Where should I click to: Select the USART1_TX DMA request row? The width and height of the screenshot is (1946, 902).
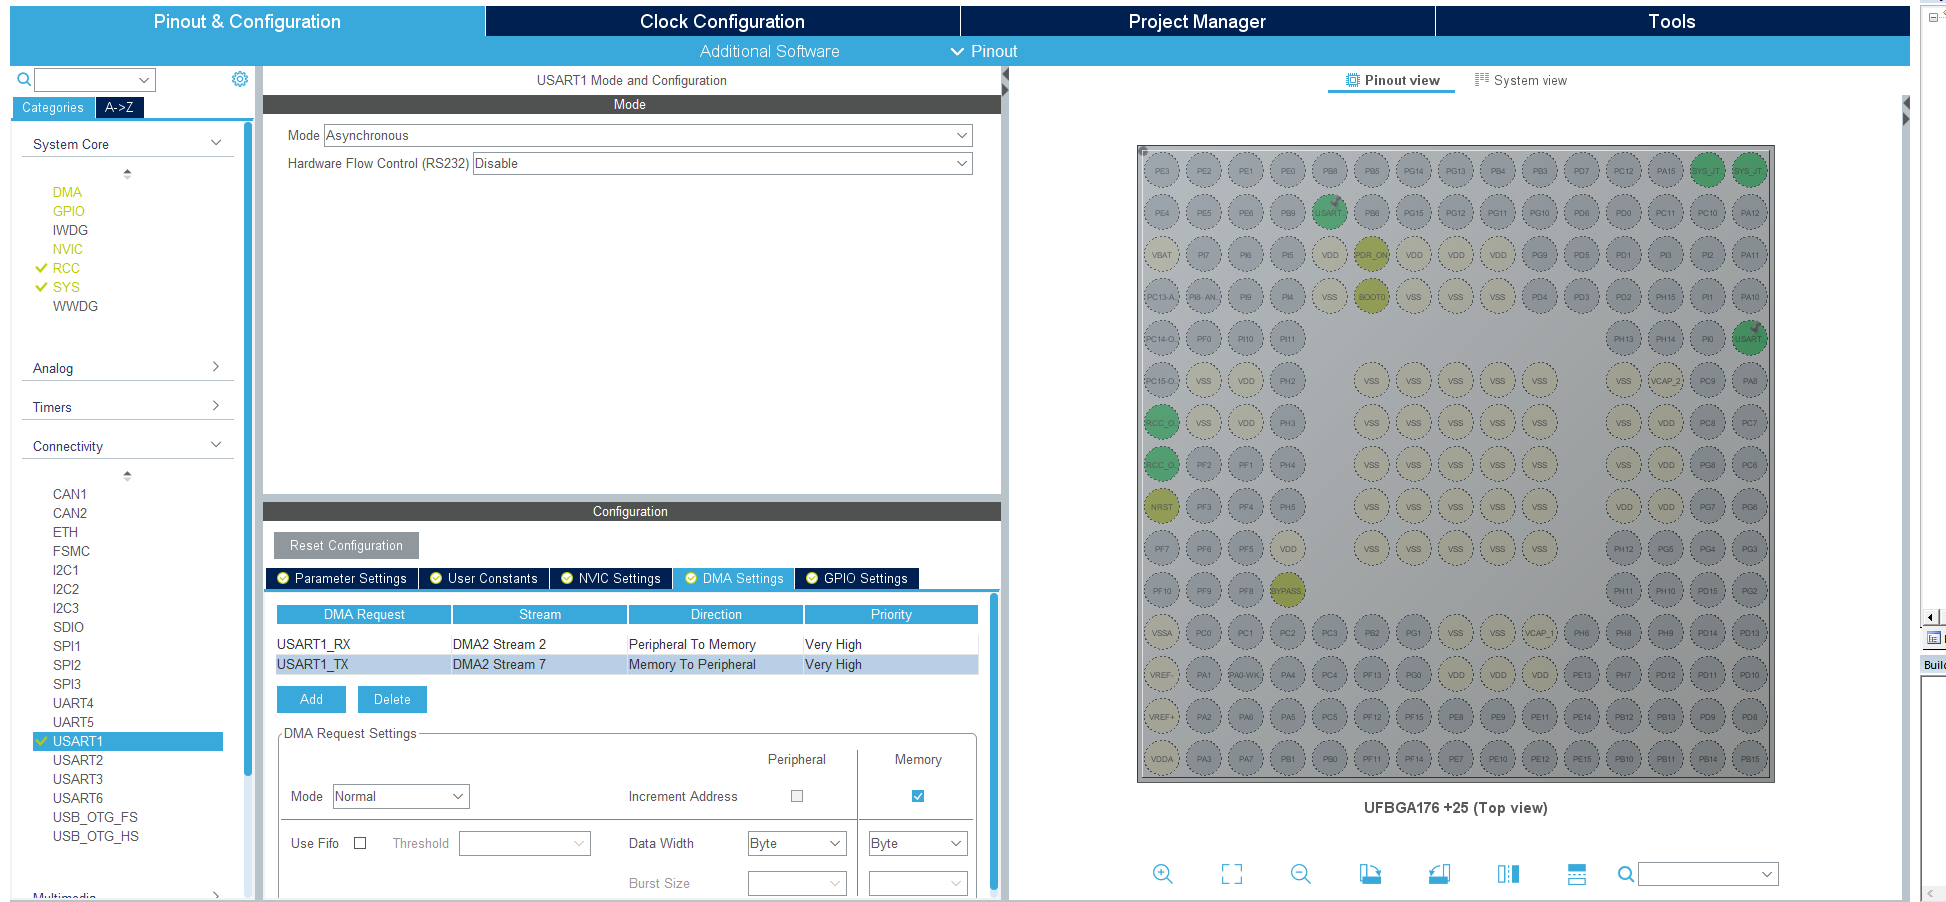(627, 664)
